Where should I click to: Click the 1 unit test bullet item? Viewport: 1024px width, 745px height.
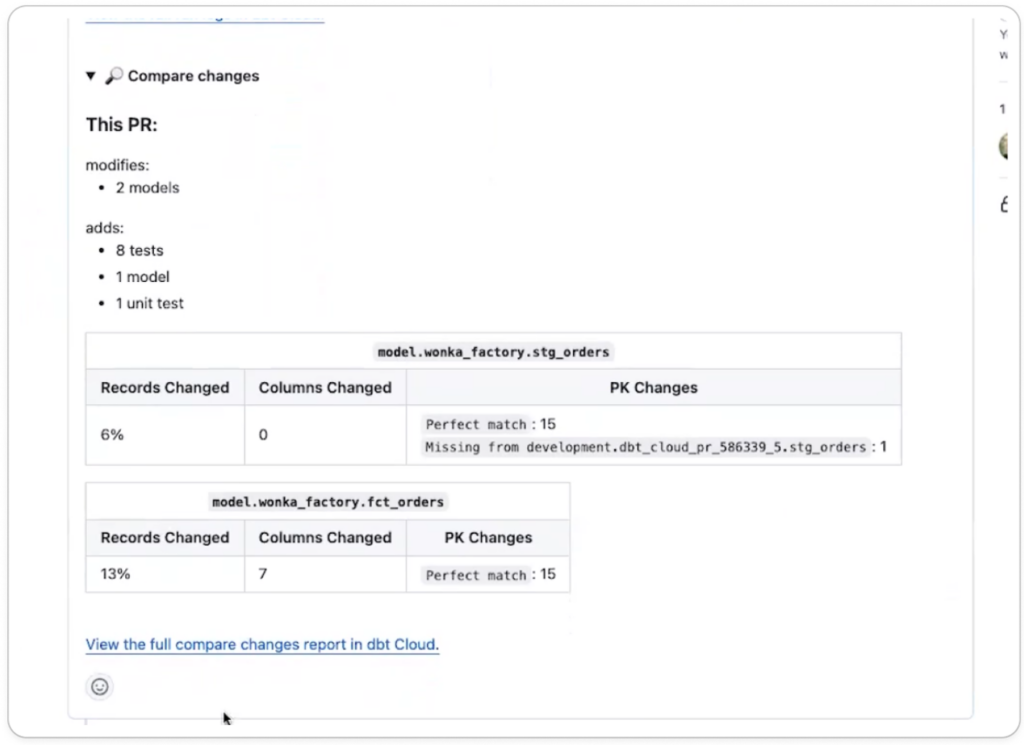click(149, 303)
